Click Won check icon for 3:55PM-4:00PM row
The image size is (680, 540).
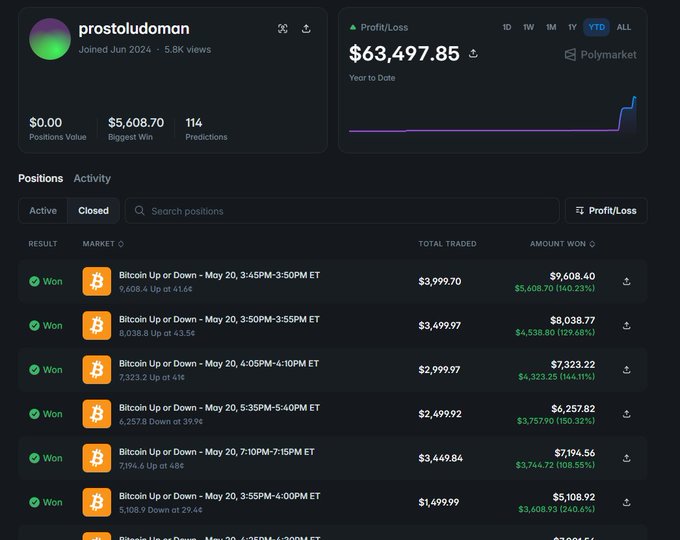tap(34, 502)
